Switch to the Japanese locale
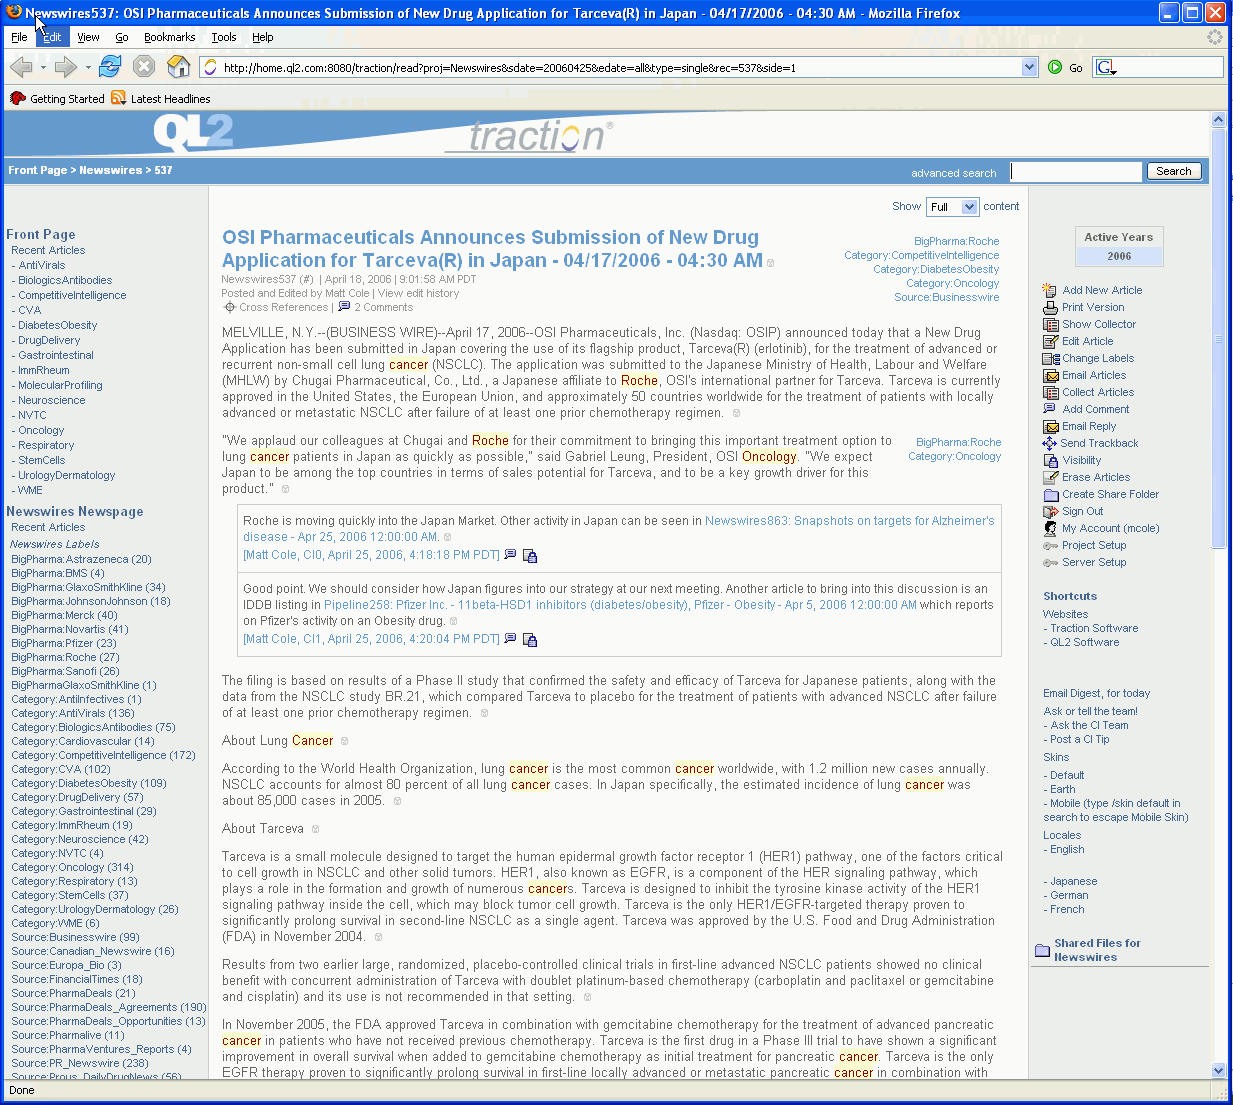 pyautogui.click(x=1073, y=881)
